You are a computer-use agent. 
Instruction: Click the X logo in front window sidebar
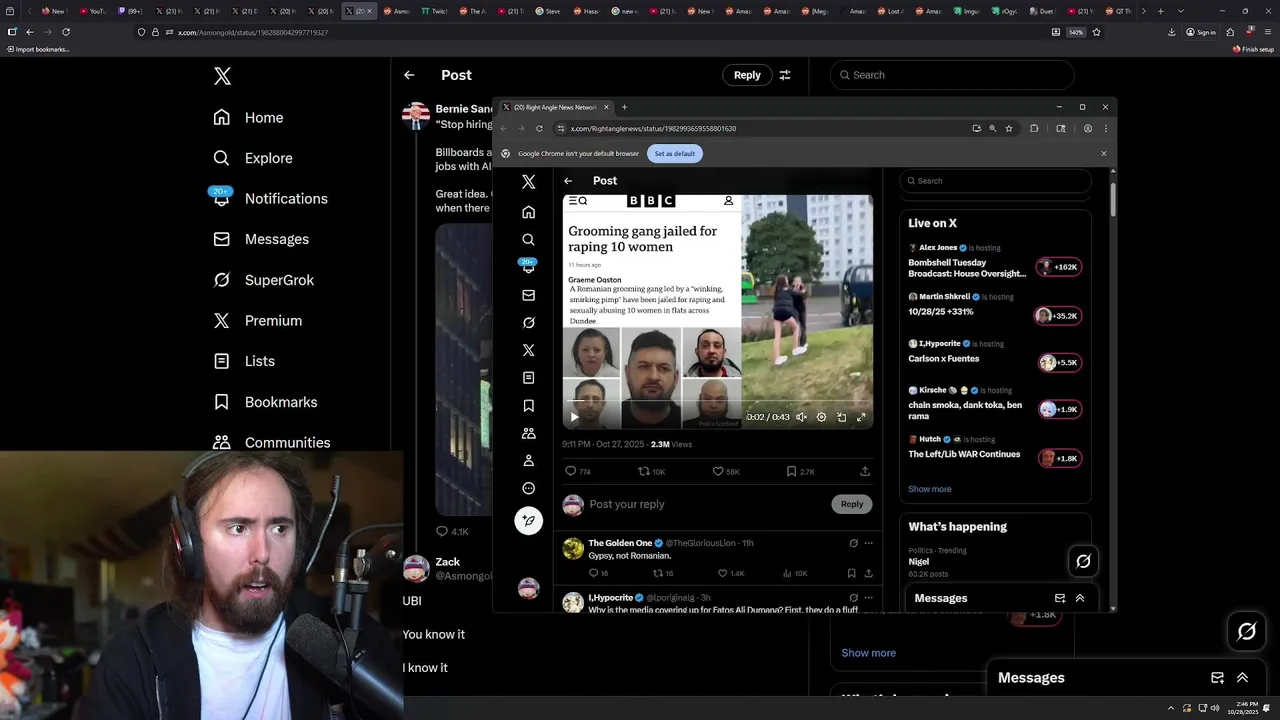(528, 182)
